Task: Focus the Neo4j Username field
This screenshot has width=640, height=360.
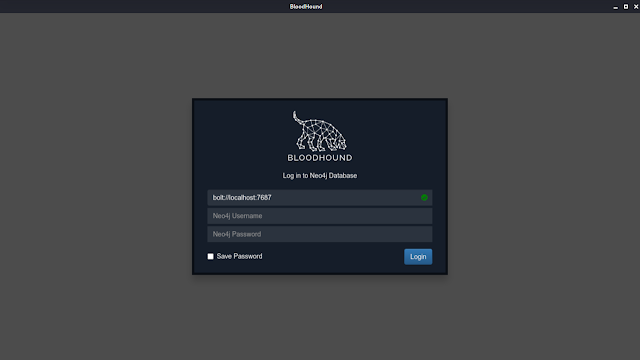Action: pos(320,216)
